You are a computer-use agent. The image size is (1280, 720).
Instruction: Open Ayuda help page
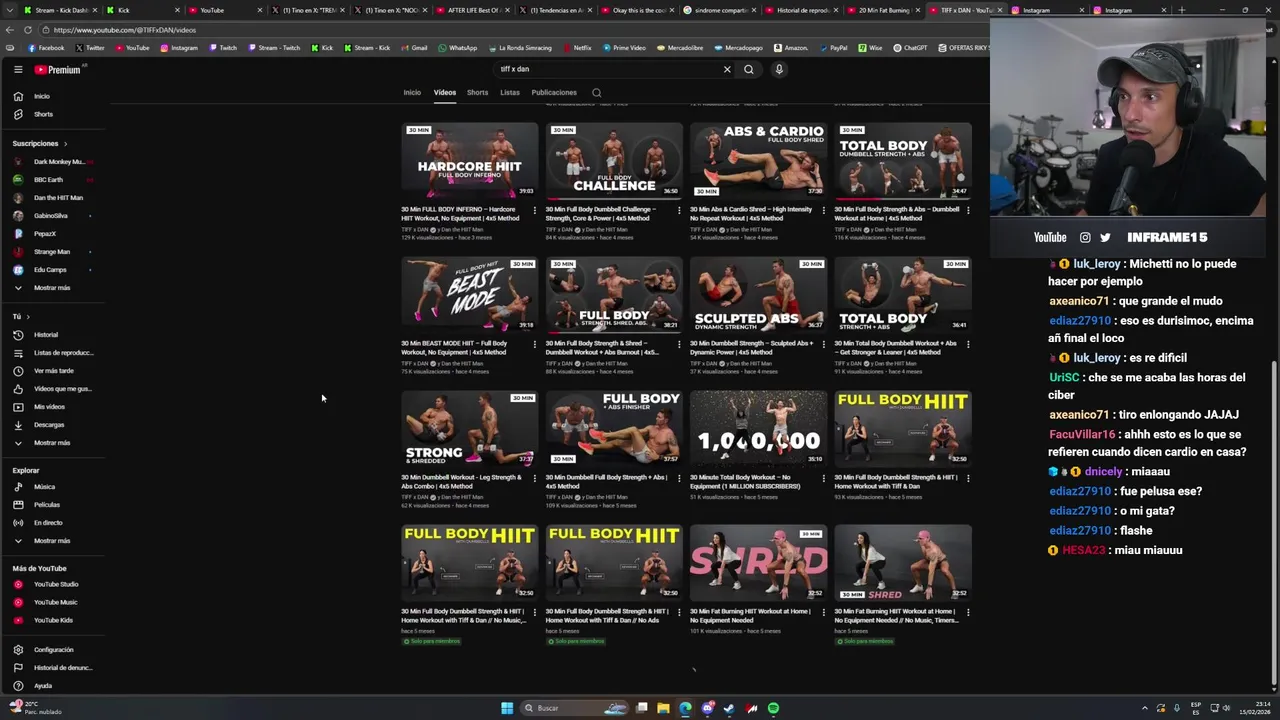point(33,686)
